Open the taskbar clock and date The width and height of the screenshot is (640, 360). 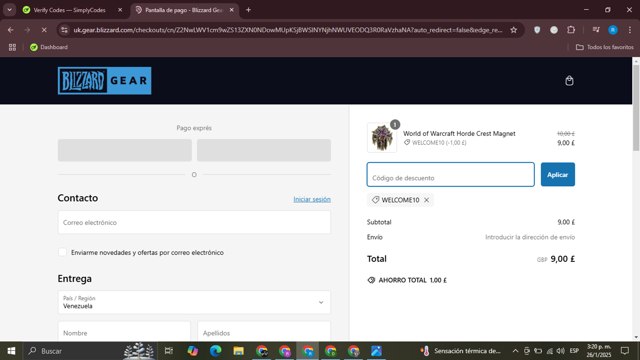599,351
